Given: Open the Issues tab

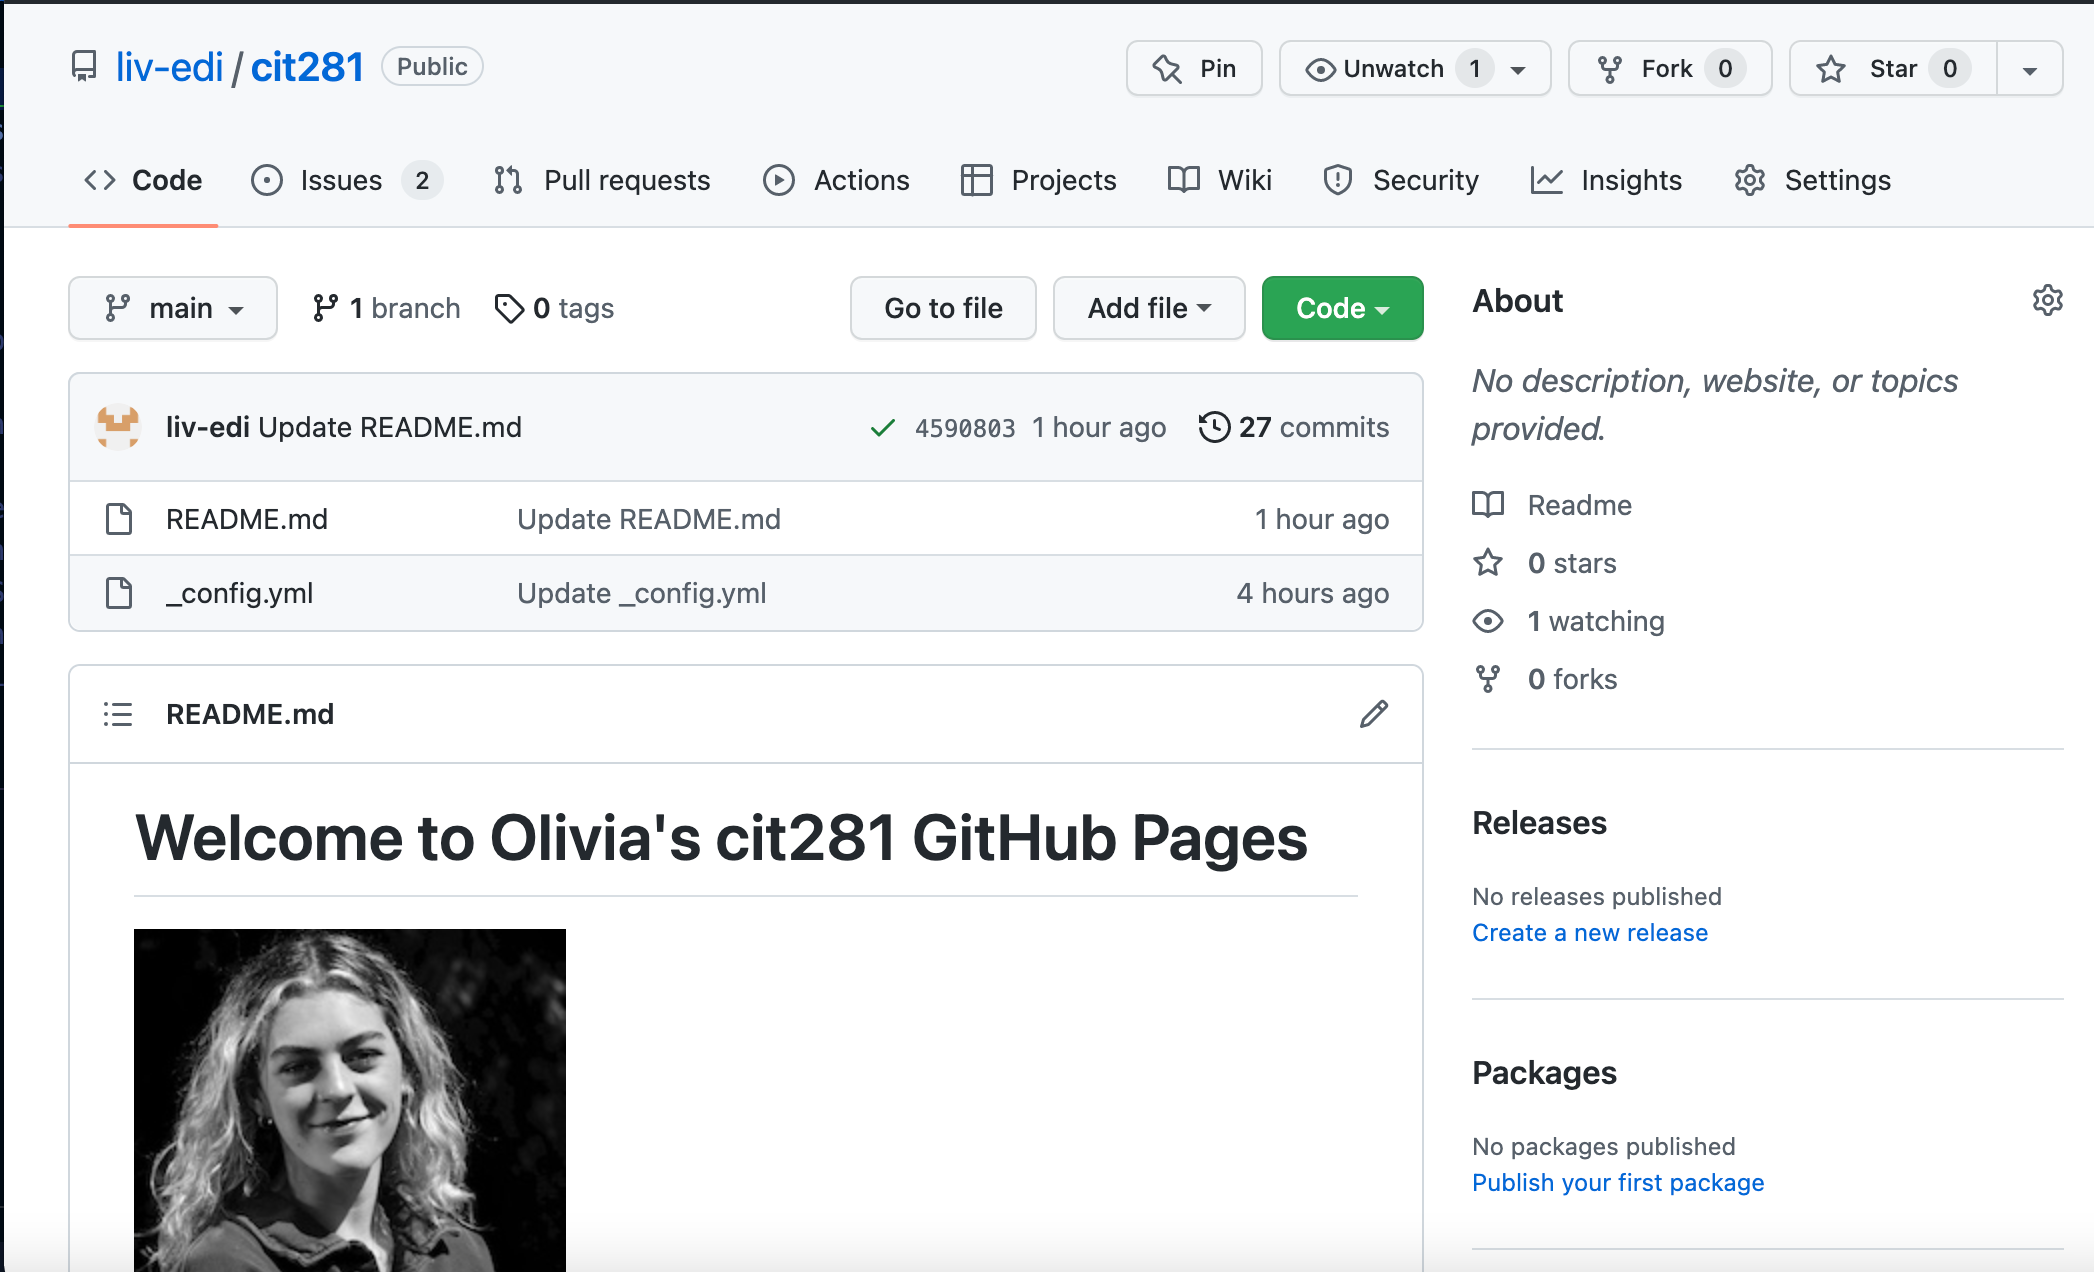Looking at the screenshot, I should click(x=346, y=180).
